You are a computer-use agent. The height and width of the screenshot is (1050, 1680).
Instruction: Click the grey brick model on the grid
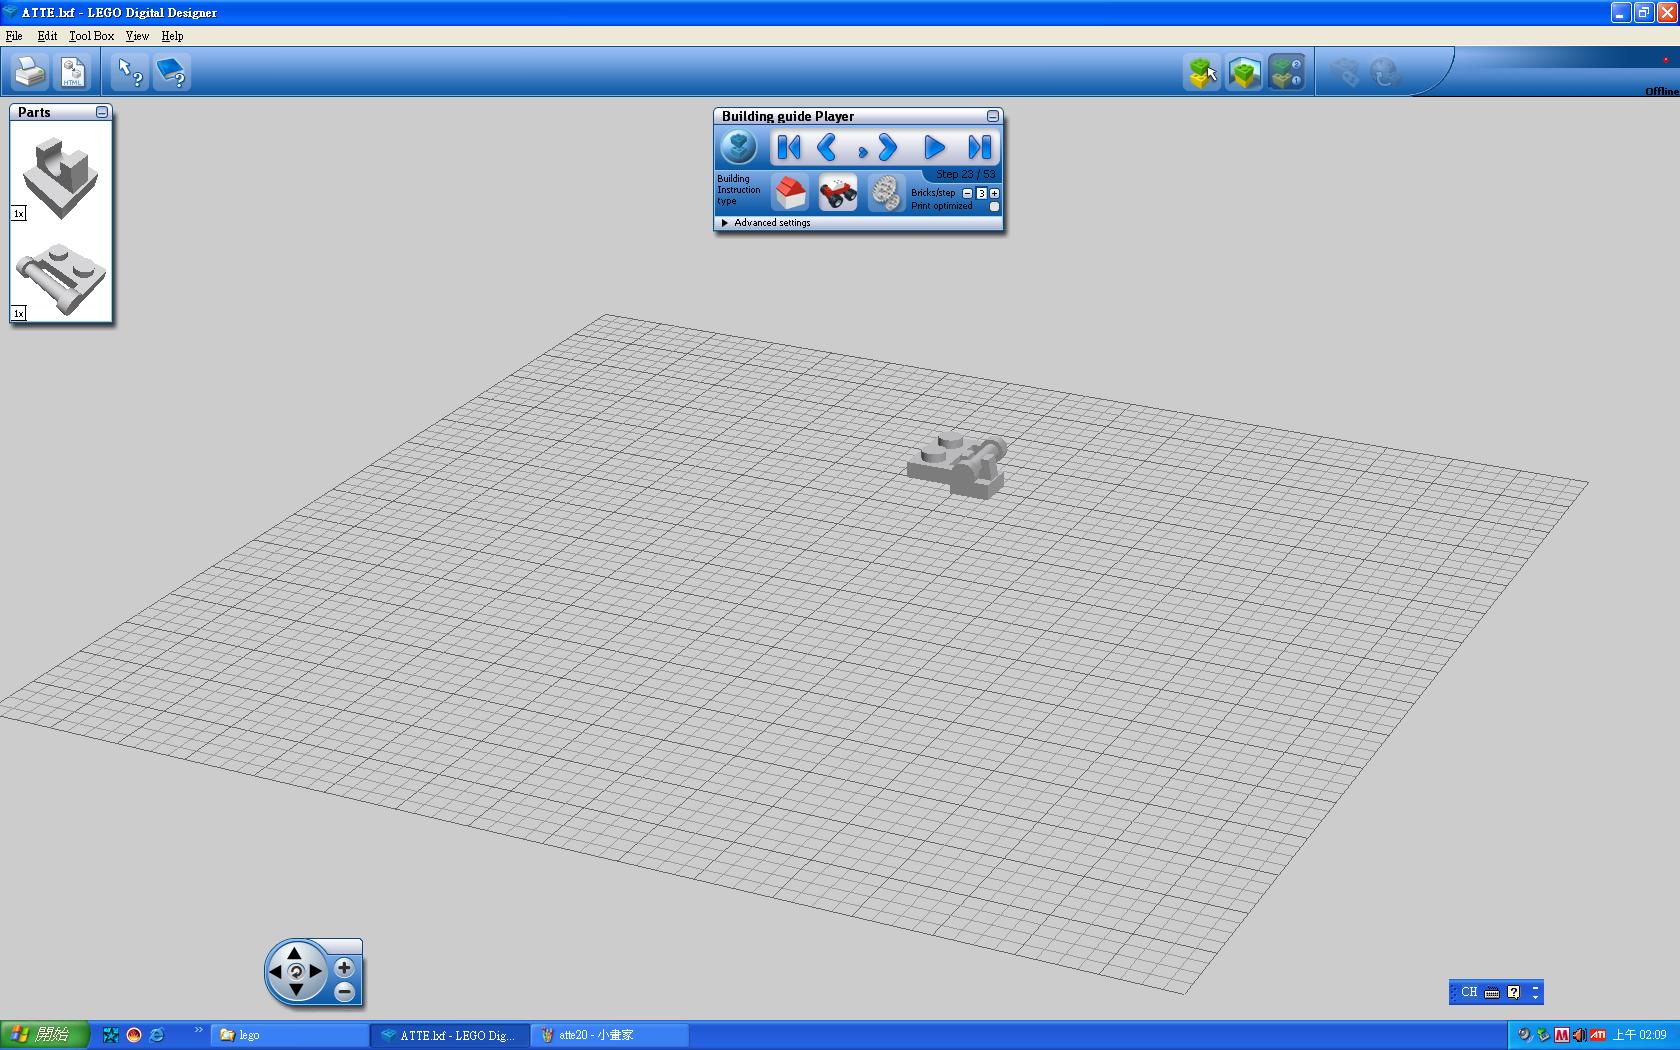(x=957, y=465)
